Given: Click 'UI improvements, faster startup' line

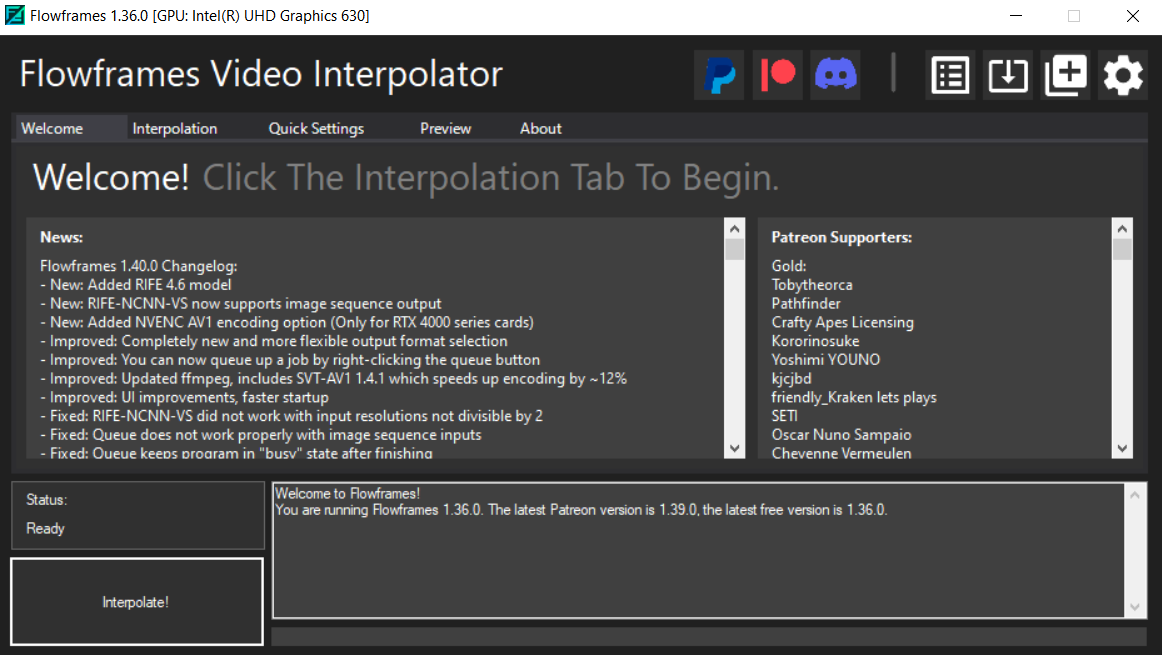Looking at the screenshot, I should point(185,397).
